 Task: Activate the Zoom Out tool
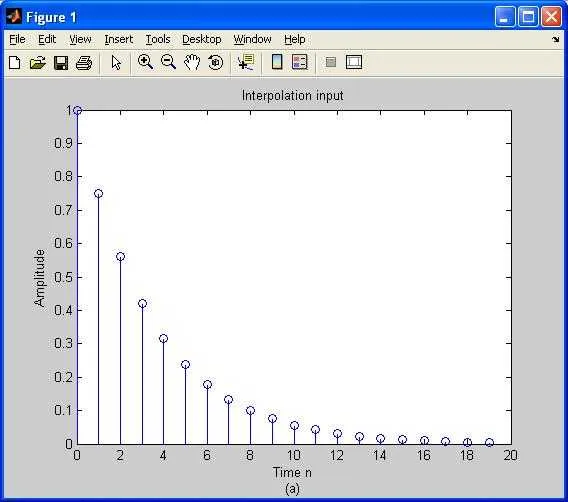[168, 62]
